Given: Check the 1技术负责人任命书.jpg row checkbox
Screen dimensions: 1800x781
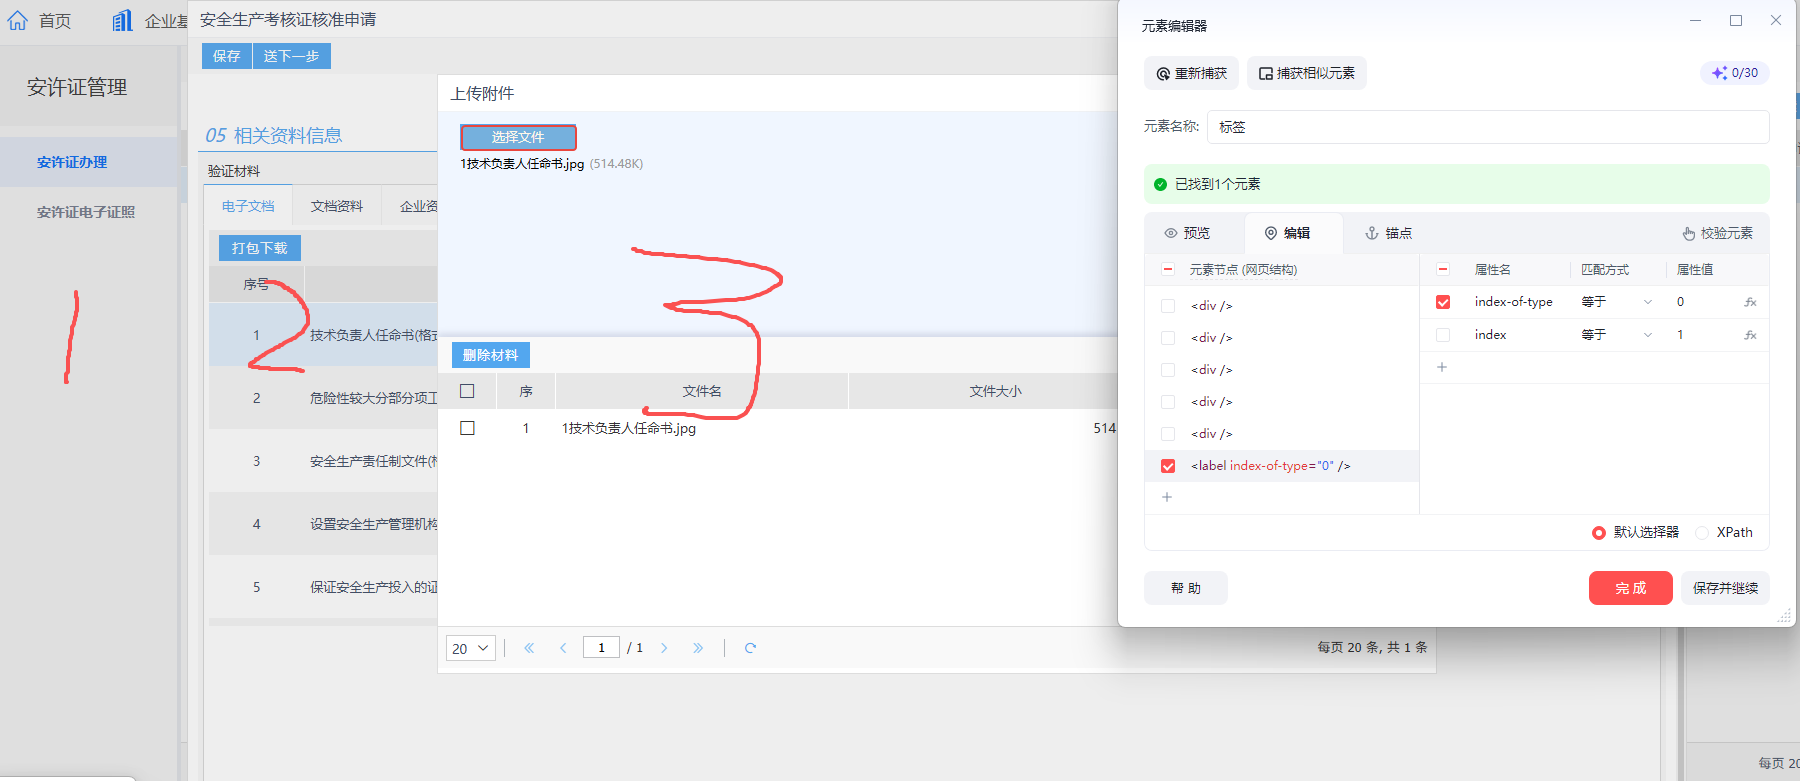Looking at the screenshot, I should tap(467, 428).
